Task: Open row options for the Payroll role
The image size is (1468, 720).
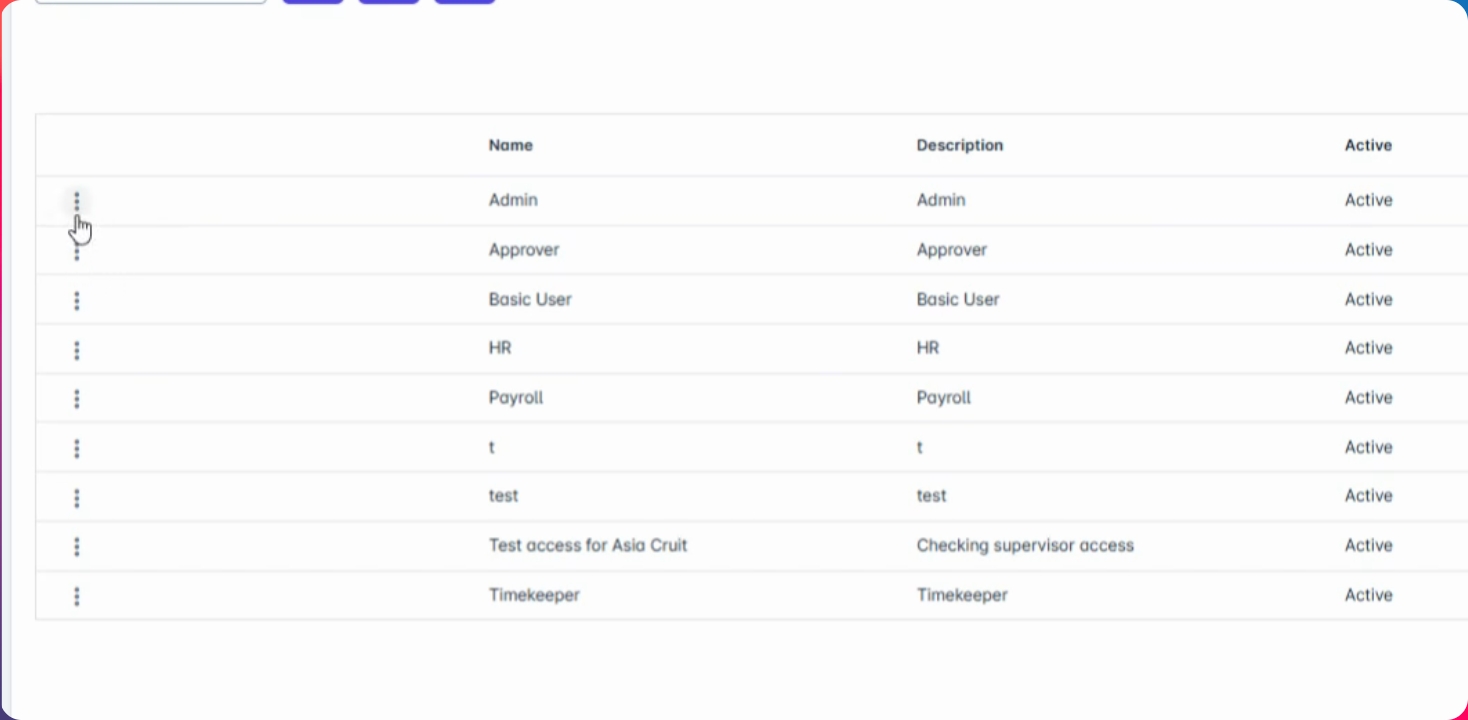Action: pos(77,399)
